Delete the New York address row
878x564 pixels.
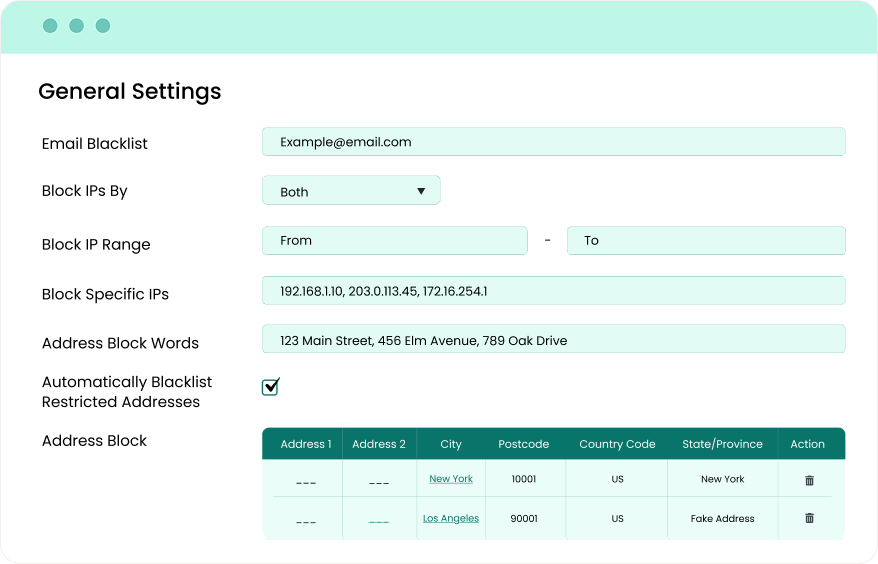[x=809, y=480]
